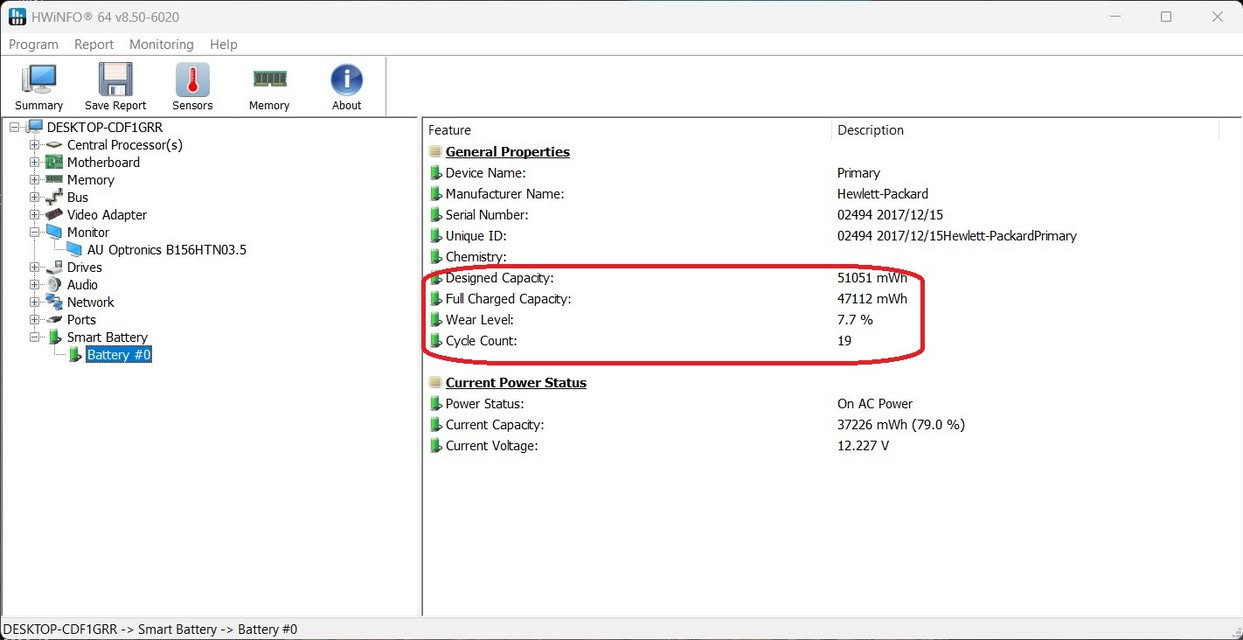
Task: Collapse the Smart Battery tree node
Action: coord(35,337)
